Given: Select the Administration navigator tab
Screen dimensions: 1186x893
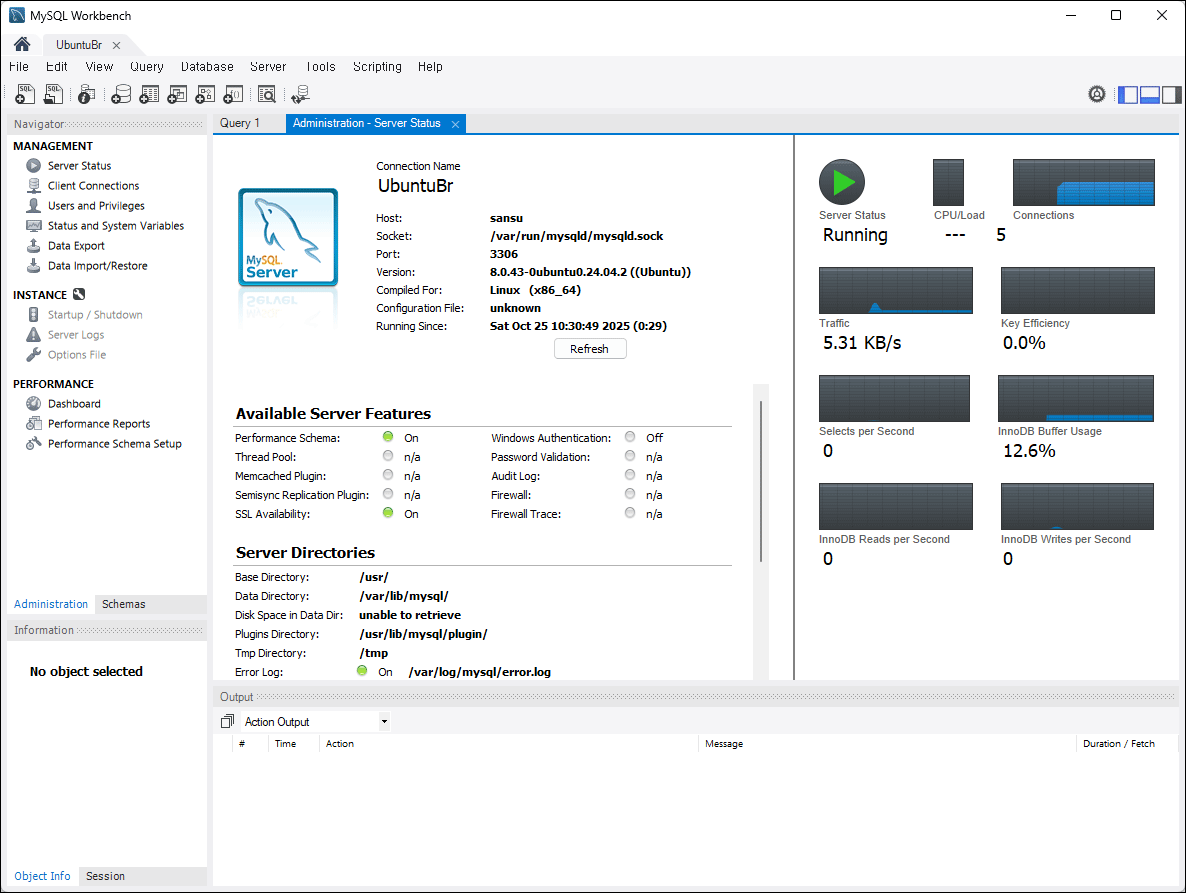Looking at the screenshot, I should coord(51,604).
